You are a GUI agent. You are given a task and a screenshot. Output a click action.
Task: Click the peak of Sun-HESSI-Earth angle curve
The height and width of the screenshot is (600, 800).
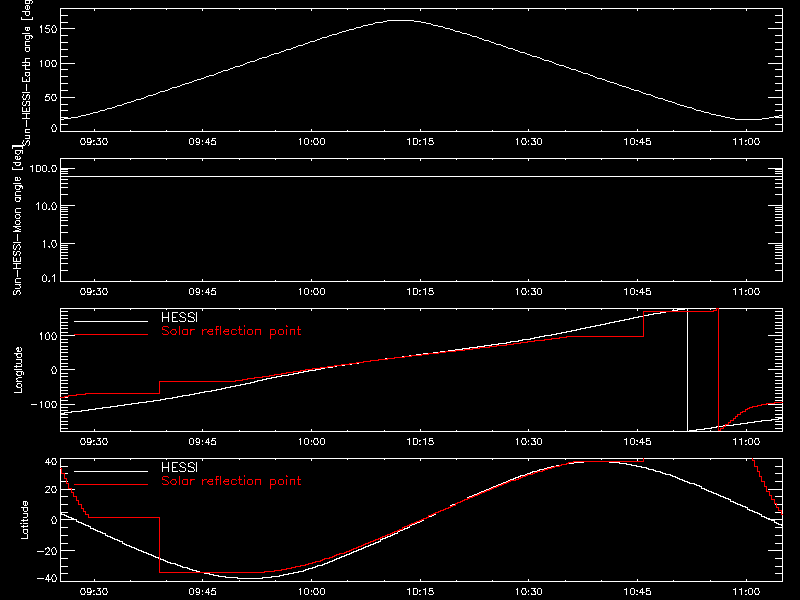tap(403, 20)
